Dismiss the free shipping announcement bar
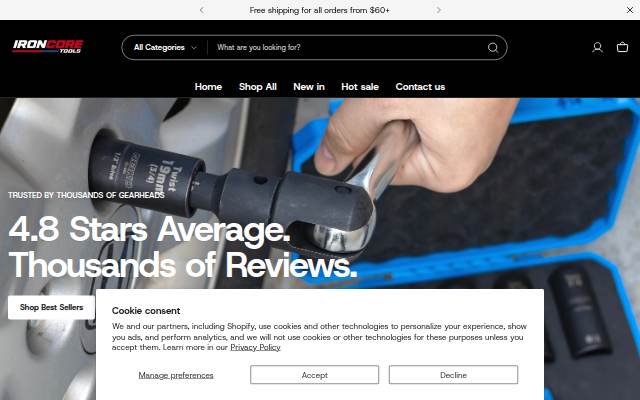Viewport: 640px width, 400px height. point(630,10)
